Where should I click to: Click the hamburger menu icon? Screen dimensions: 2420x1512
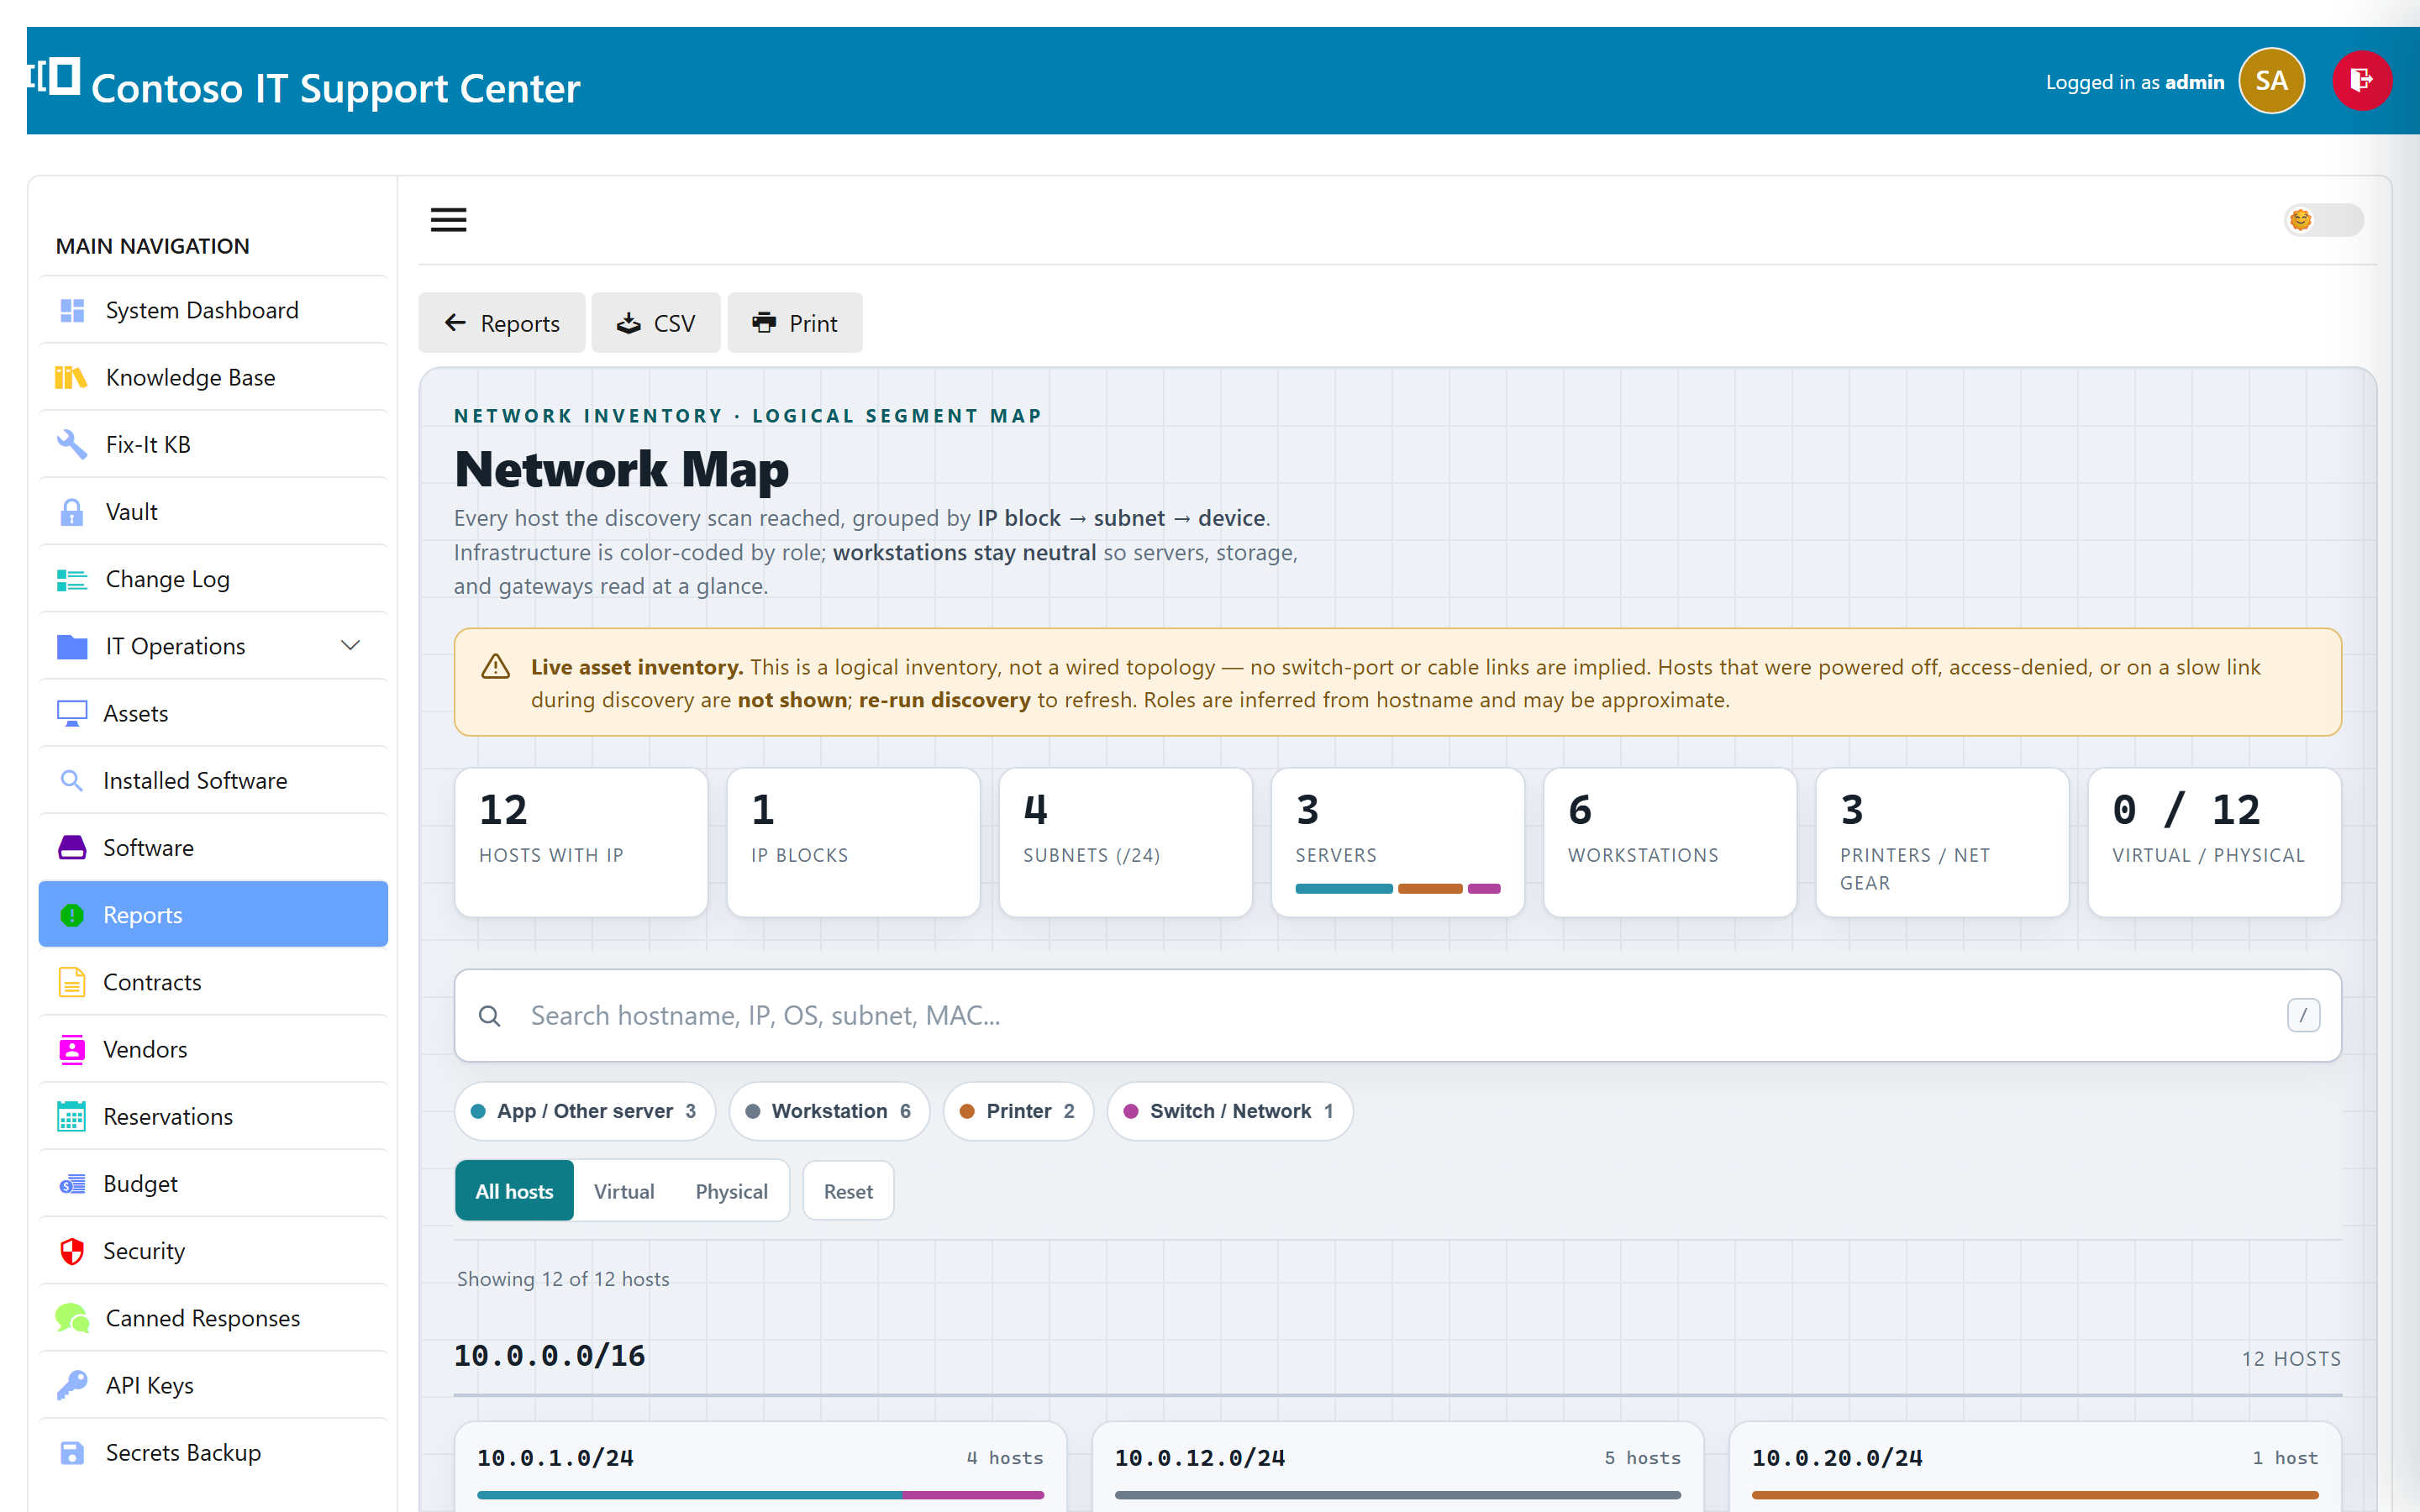pyautogui.click(x=448, y=220)
